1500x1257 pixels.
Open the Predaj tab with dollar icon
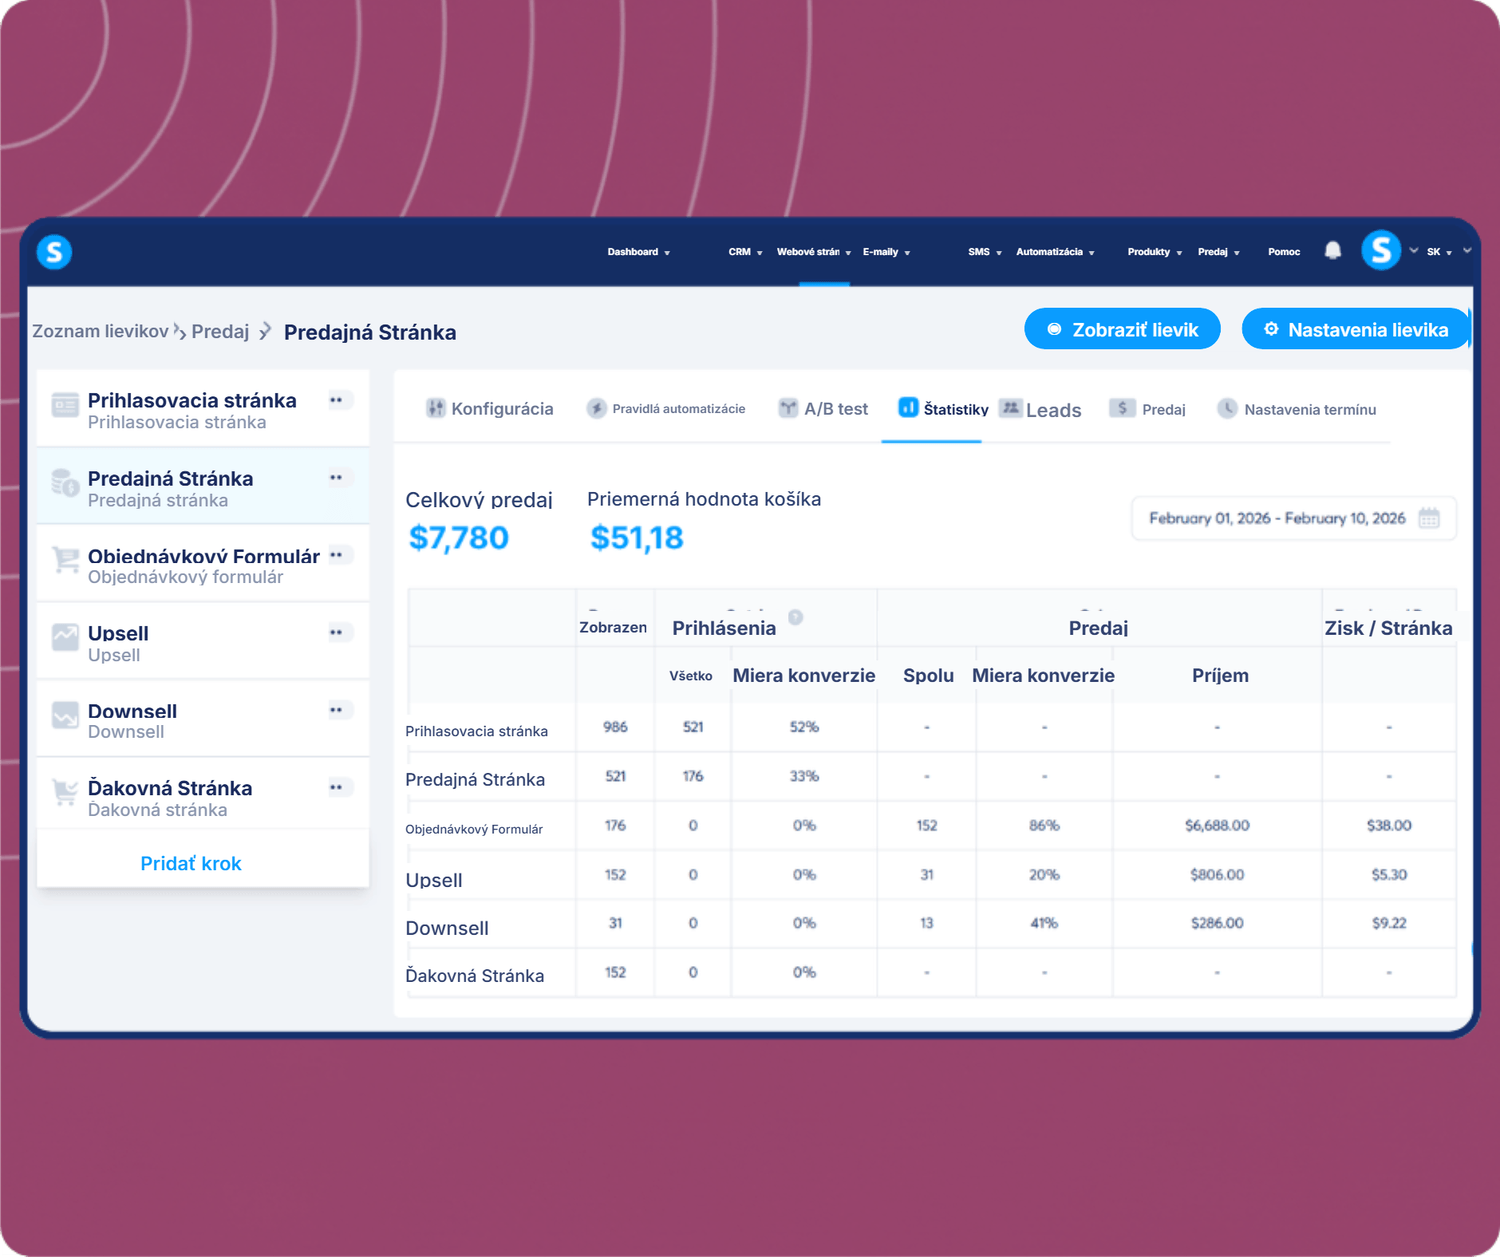[x=1147, y=409]
